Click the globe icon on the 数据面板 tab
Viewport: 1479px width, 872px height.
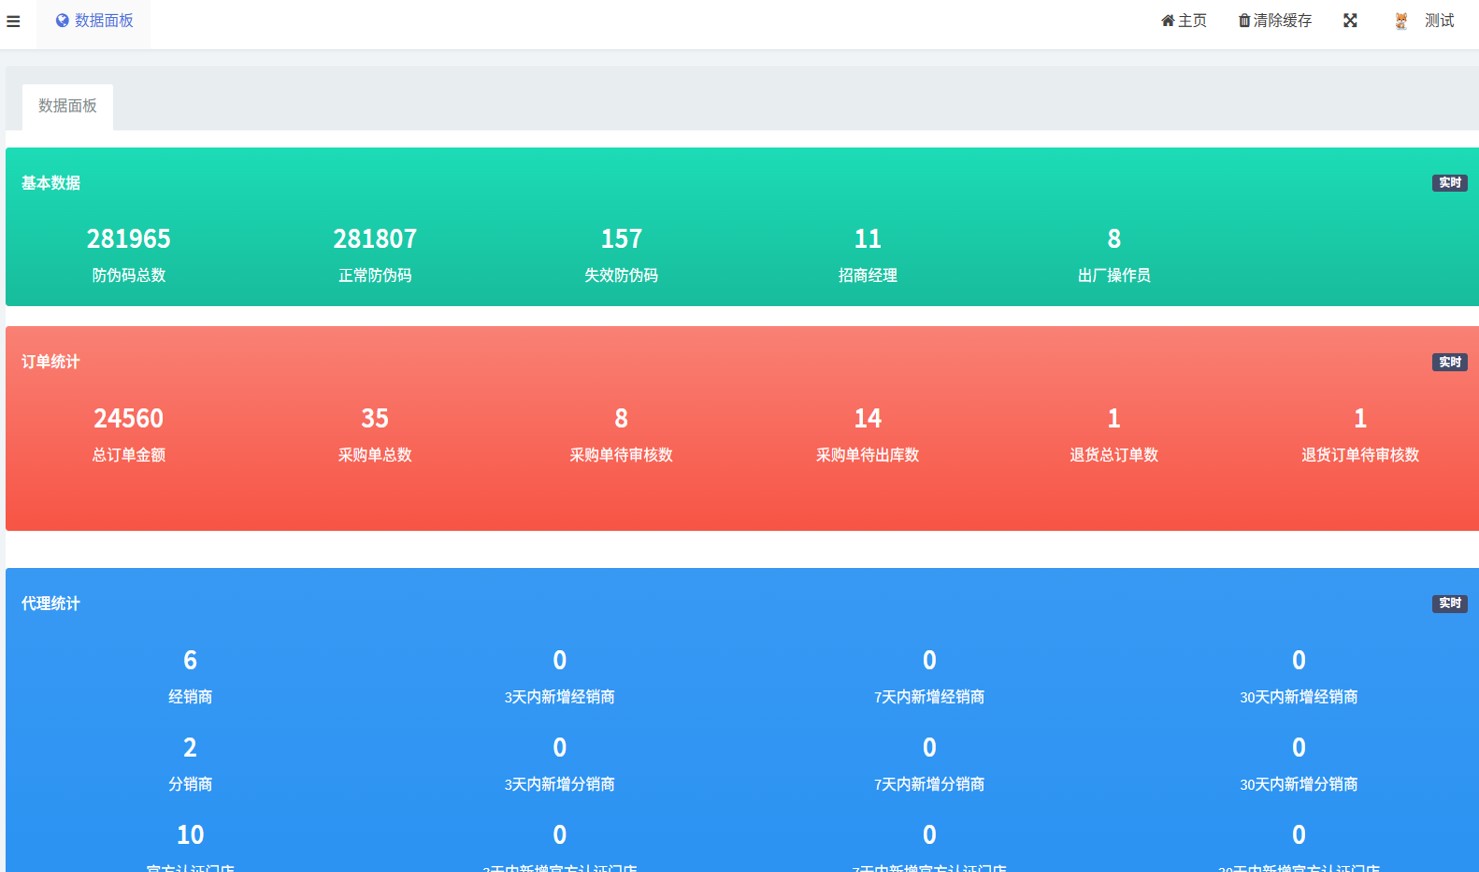(62, 21)
